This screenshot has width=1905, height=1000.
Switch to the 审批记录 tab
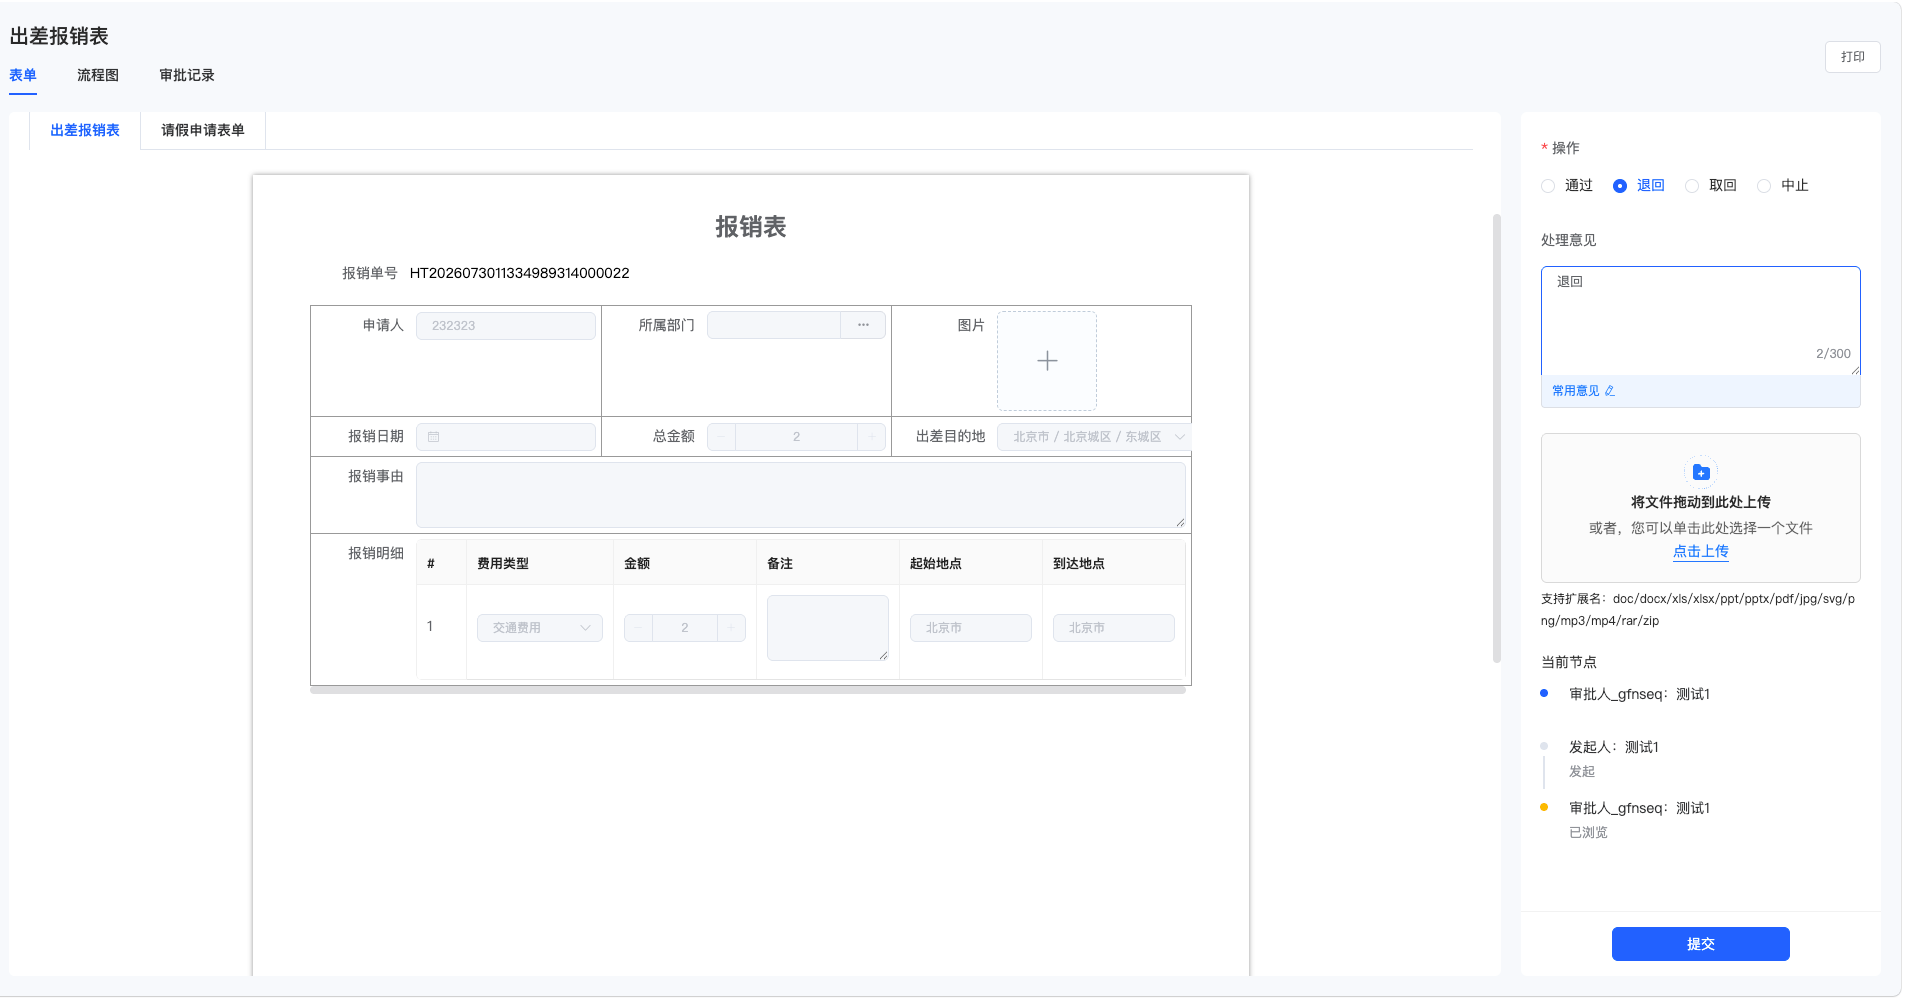(187, 76)
